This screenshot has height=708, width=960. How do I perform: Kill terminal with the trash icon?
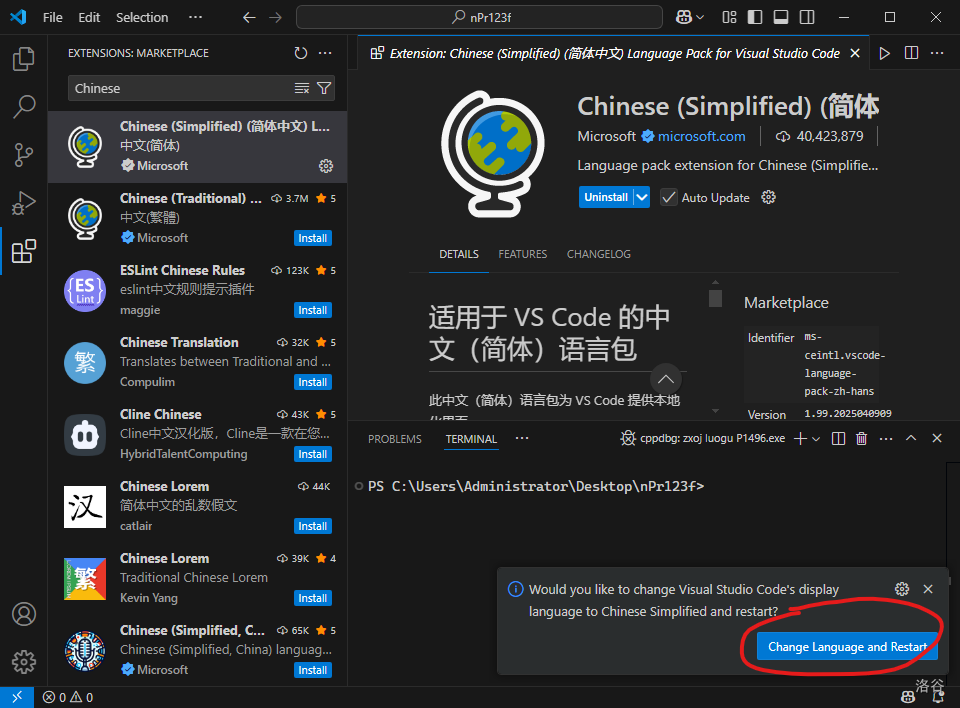(861, 439)
